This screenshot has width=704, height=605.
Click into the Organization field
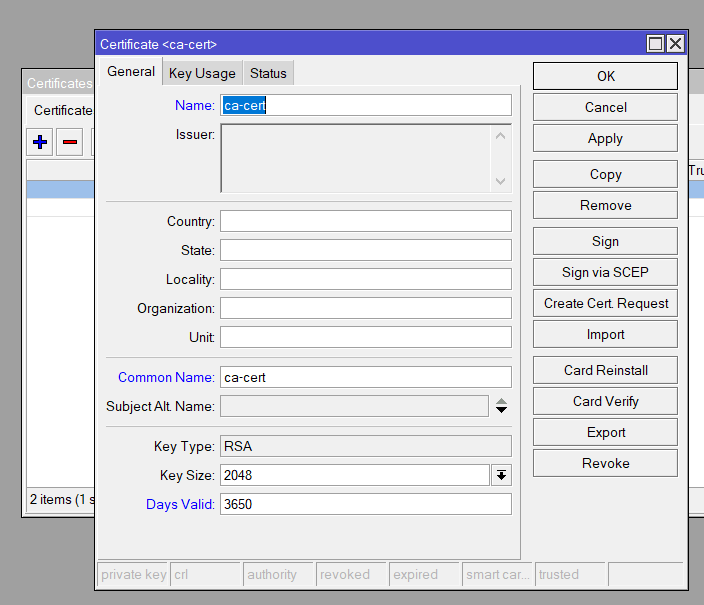[x=365, y=308]
